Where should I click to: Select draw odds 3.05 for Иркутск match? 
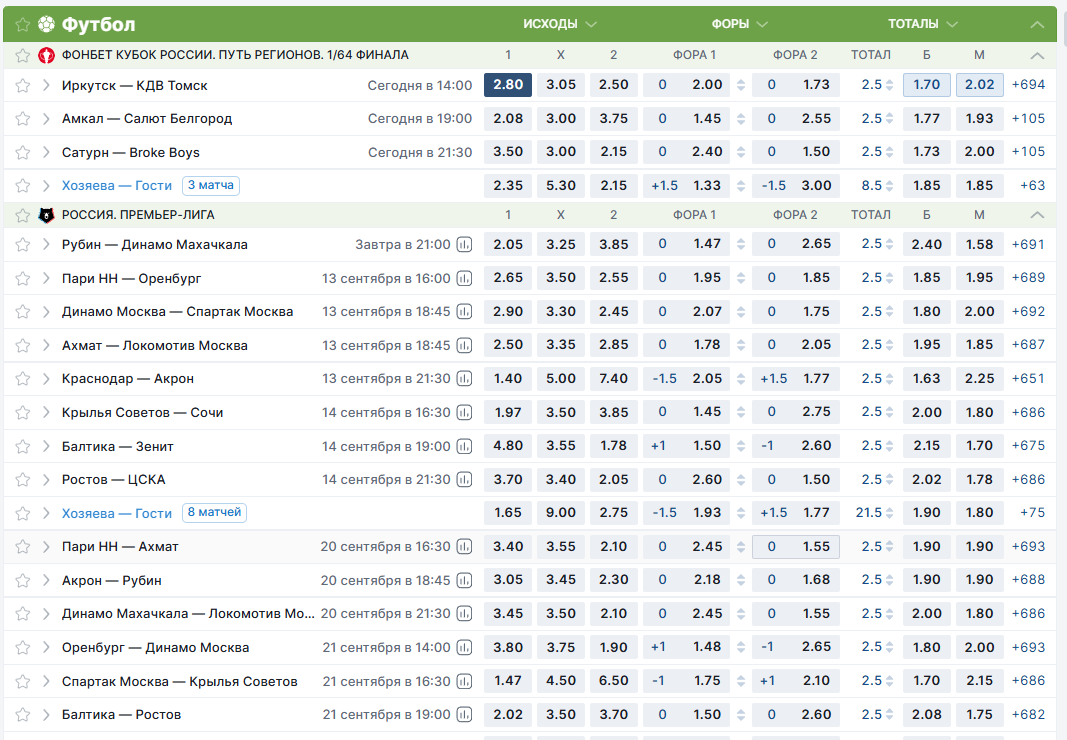pos(561,84)
